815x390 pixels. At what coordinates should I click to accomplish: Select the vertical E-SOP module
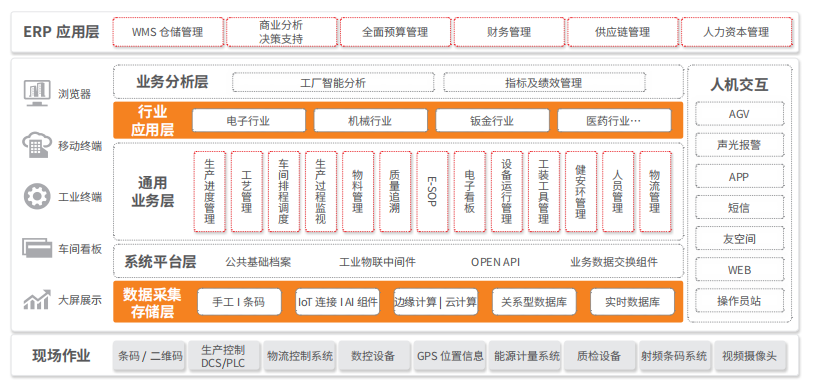[x=432, y=191]
